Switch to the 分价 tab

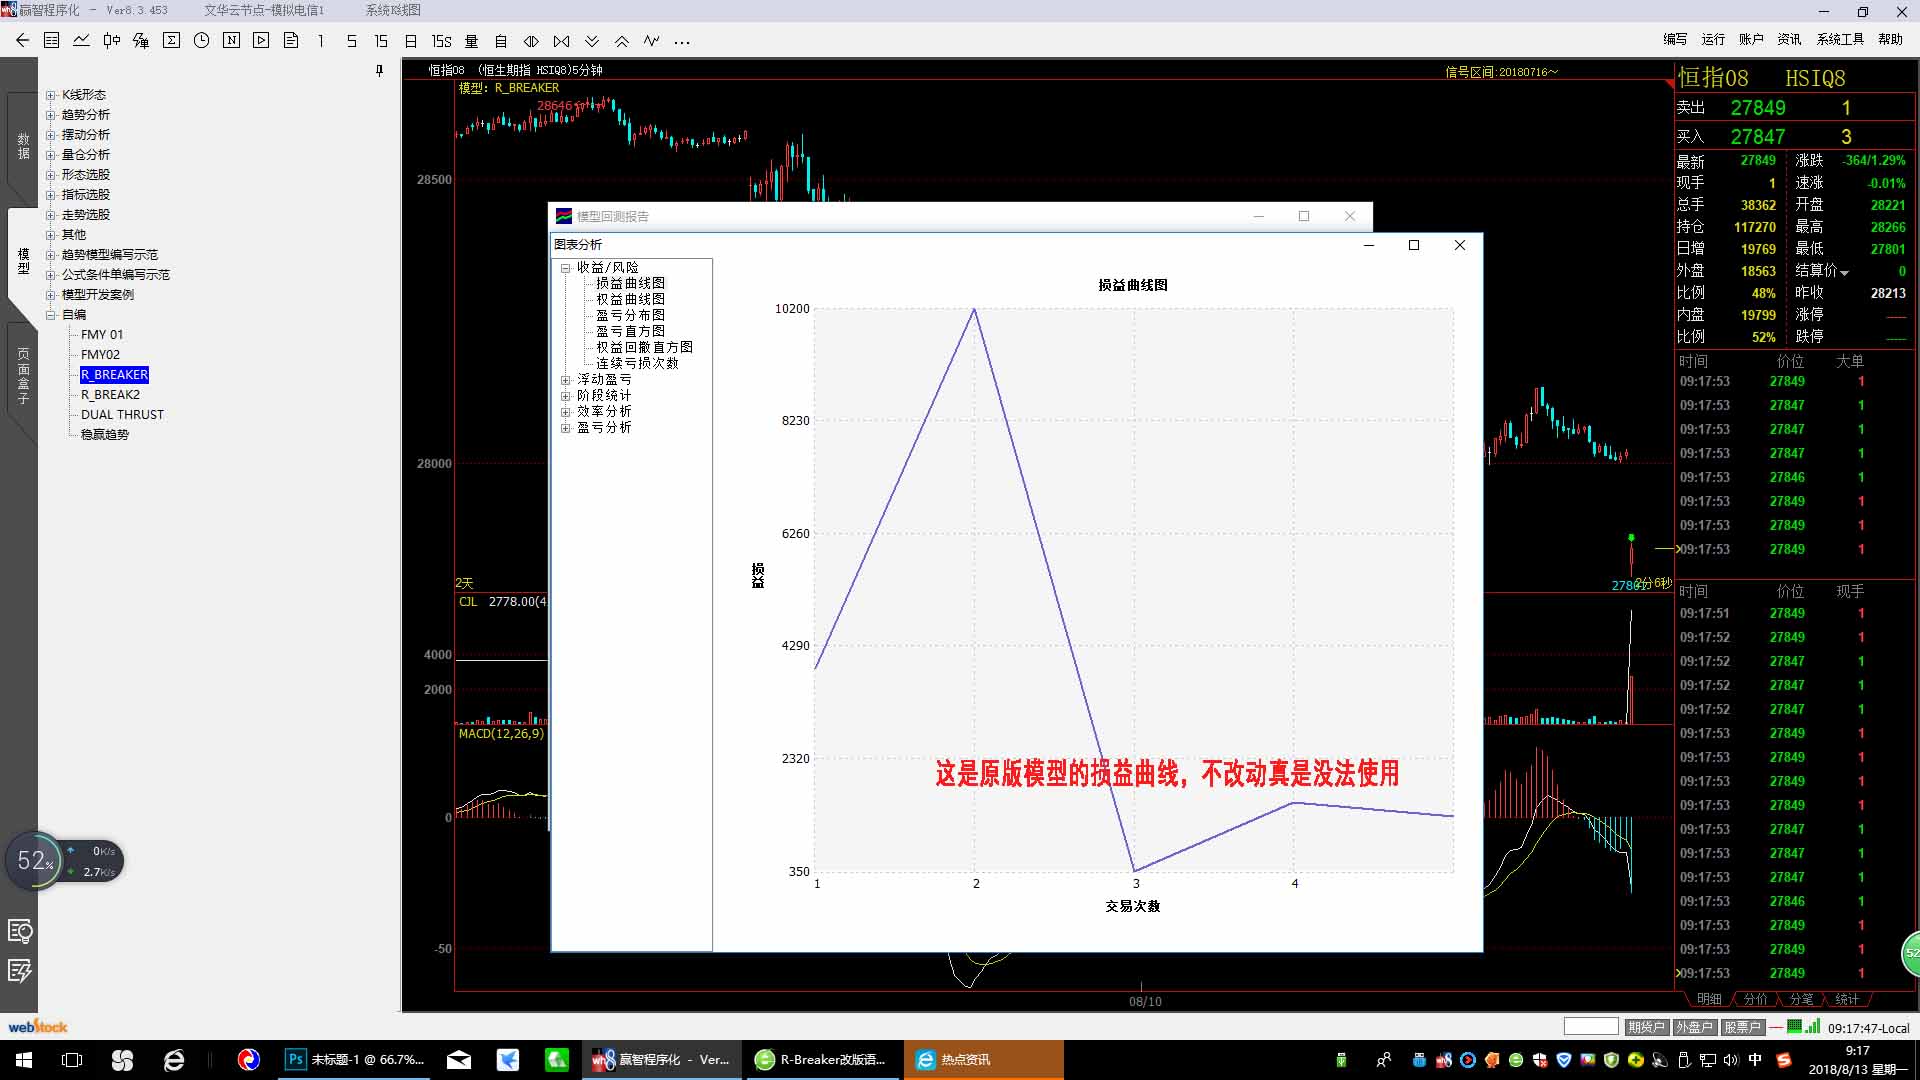1755,999
